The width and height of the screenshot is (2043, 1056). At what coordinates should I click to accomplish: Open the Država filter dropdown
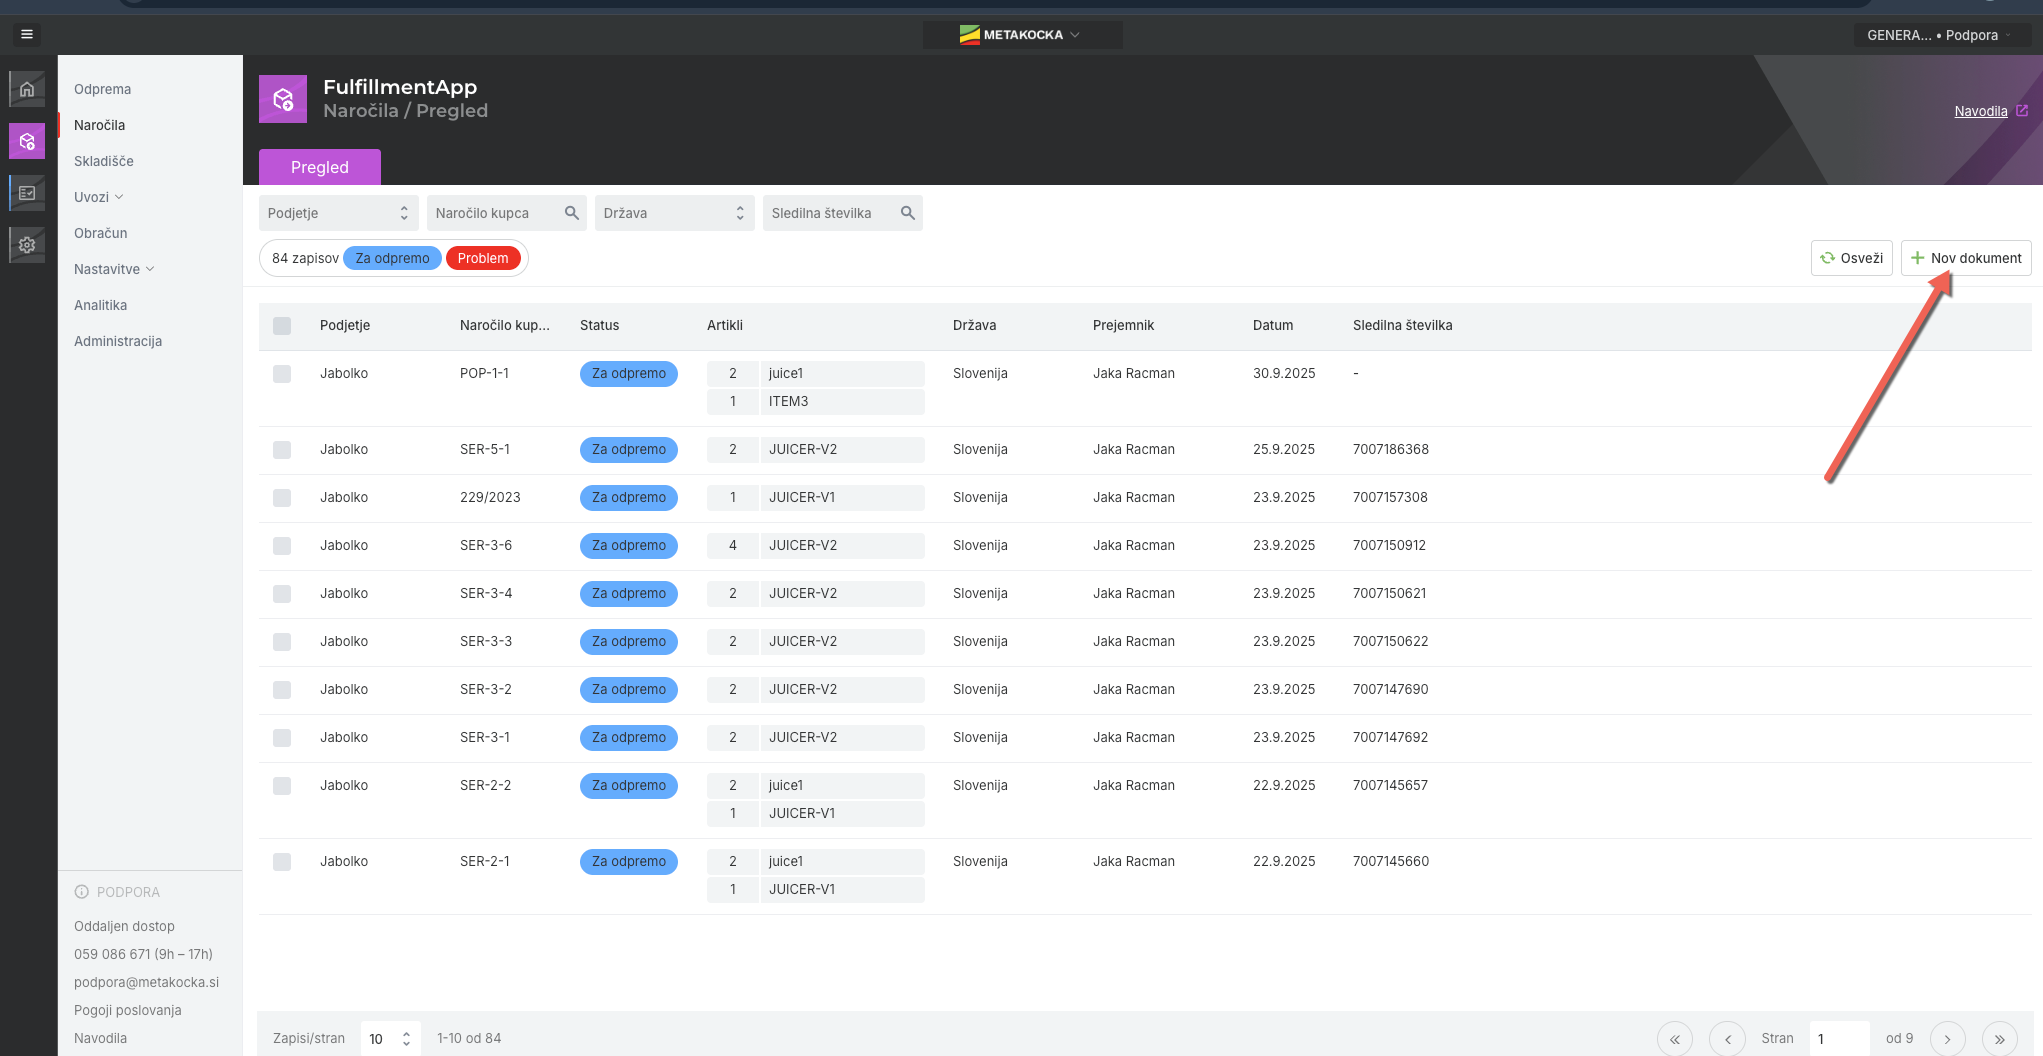click(x=674, y=213)
